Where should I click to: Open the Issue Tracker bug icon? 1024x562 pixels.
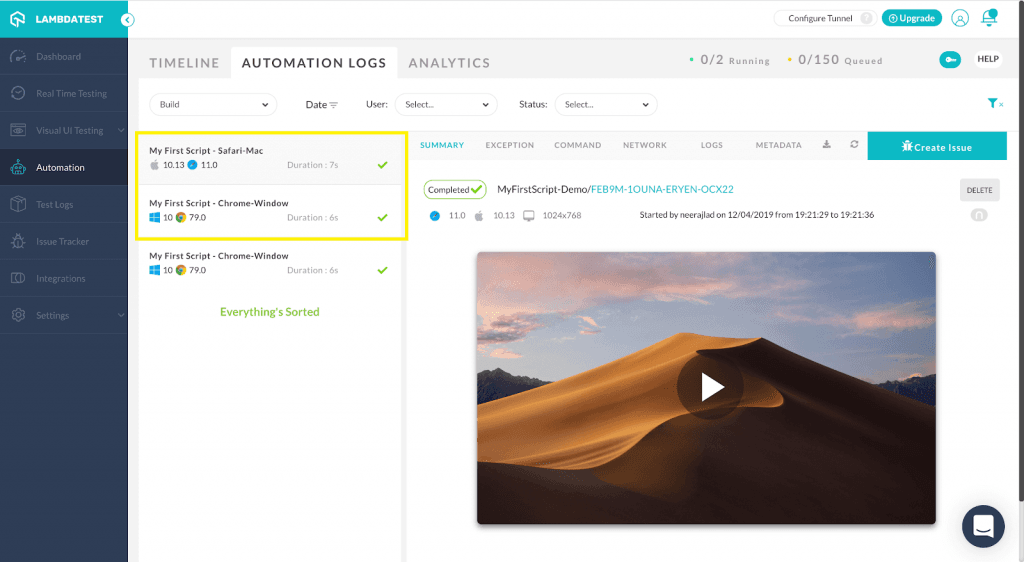coord(17,241)
